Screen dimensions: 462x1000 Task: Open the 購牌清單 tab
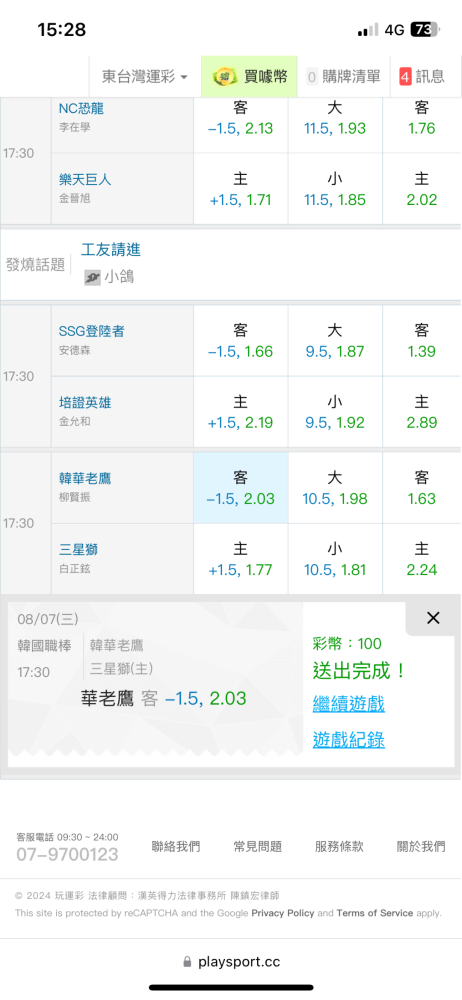point(343,77)
